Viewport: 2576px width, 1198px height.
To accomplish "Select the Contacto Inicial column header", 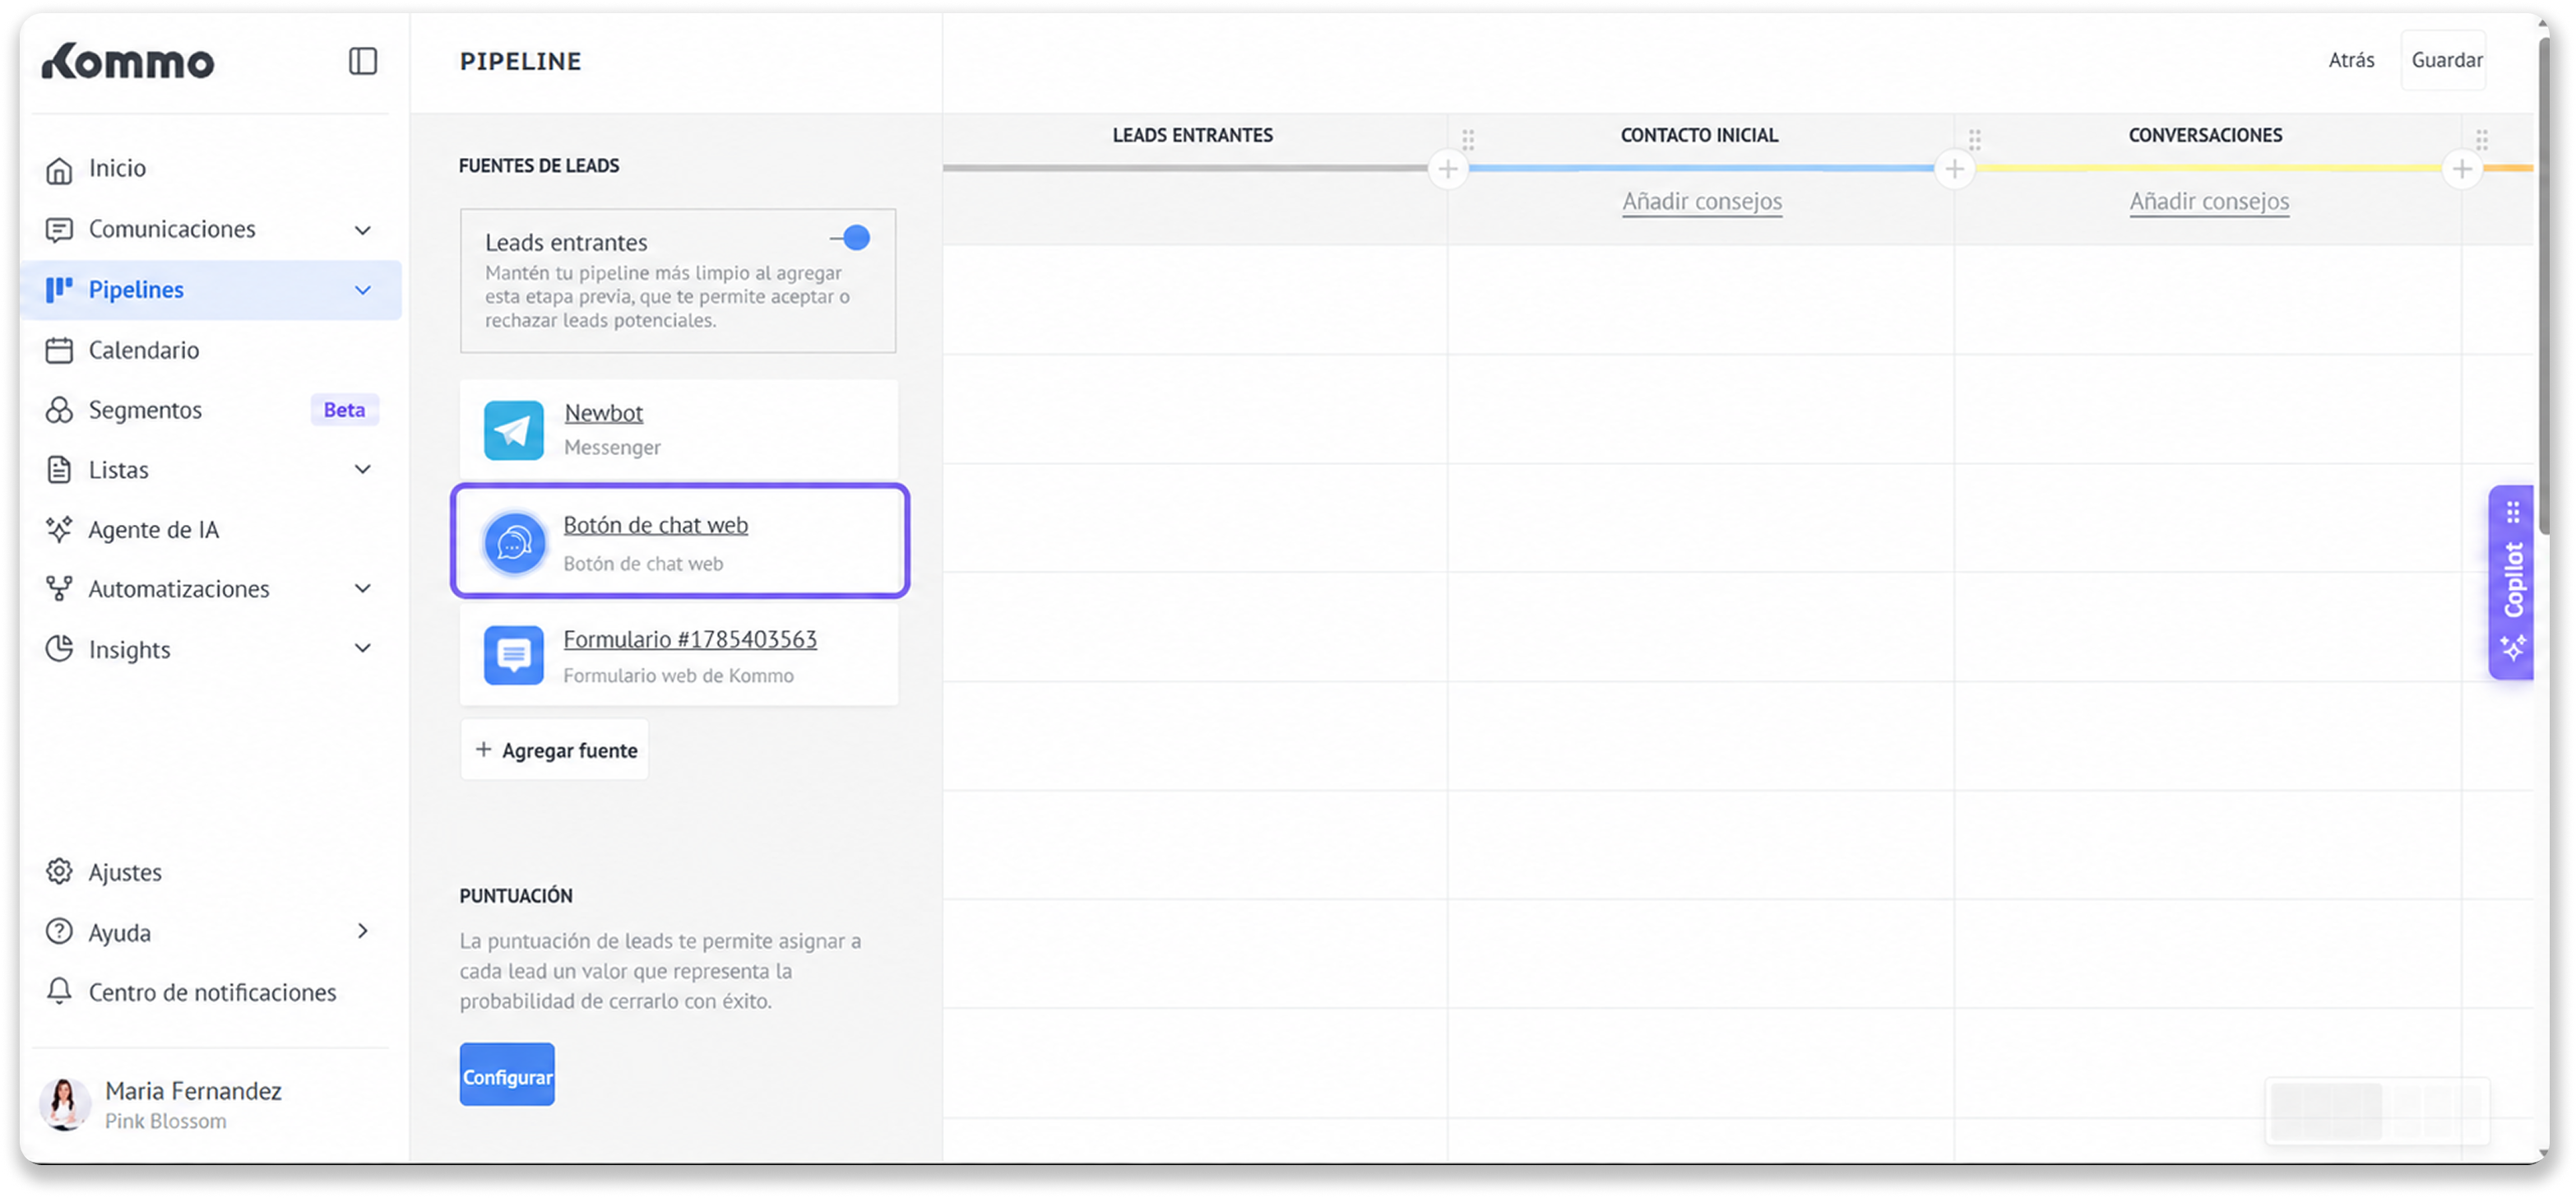I will point(1699,135).
